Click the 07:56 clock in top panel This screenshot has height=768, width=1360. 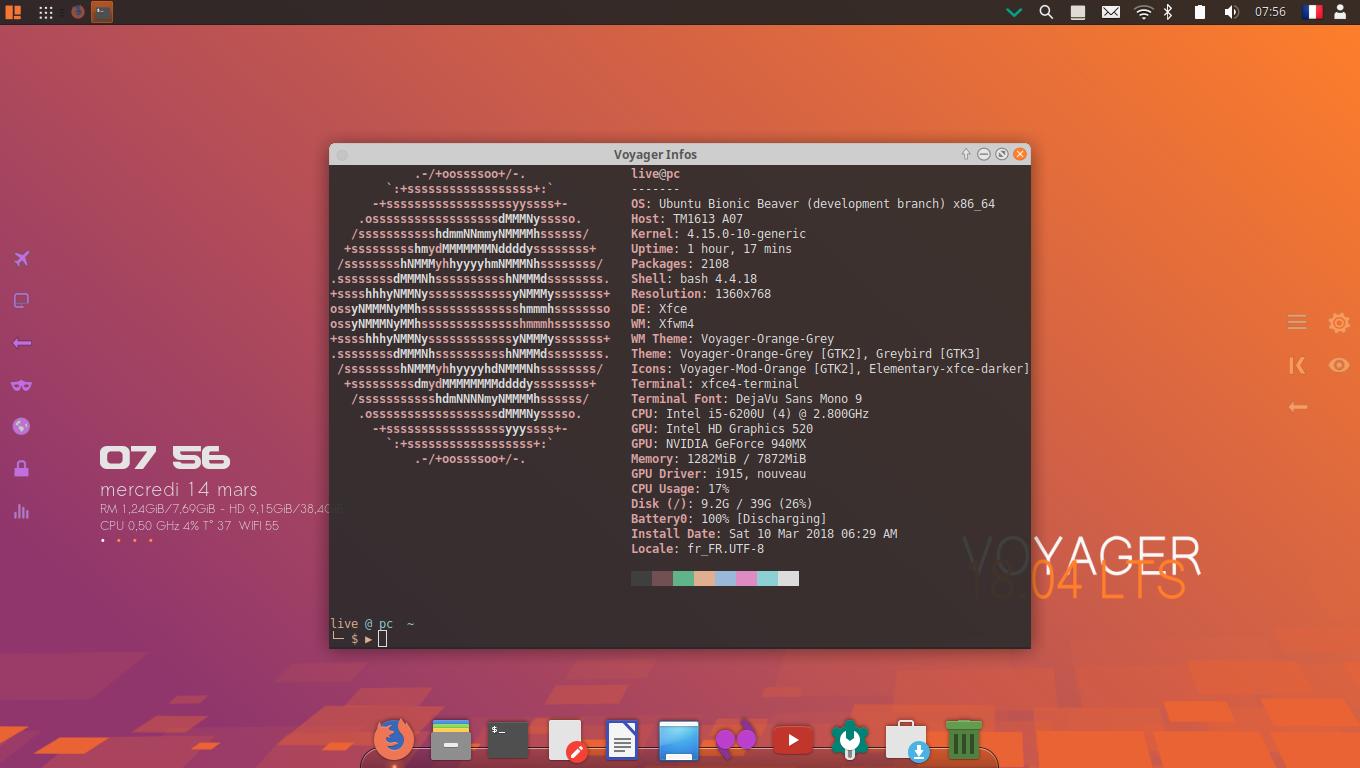tap(1270, 12)
